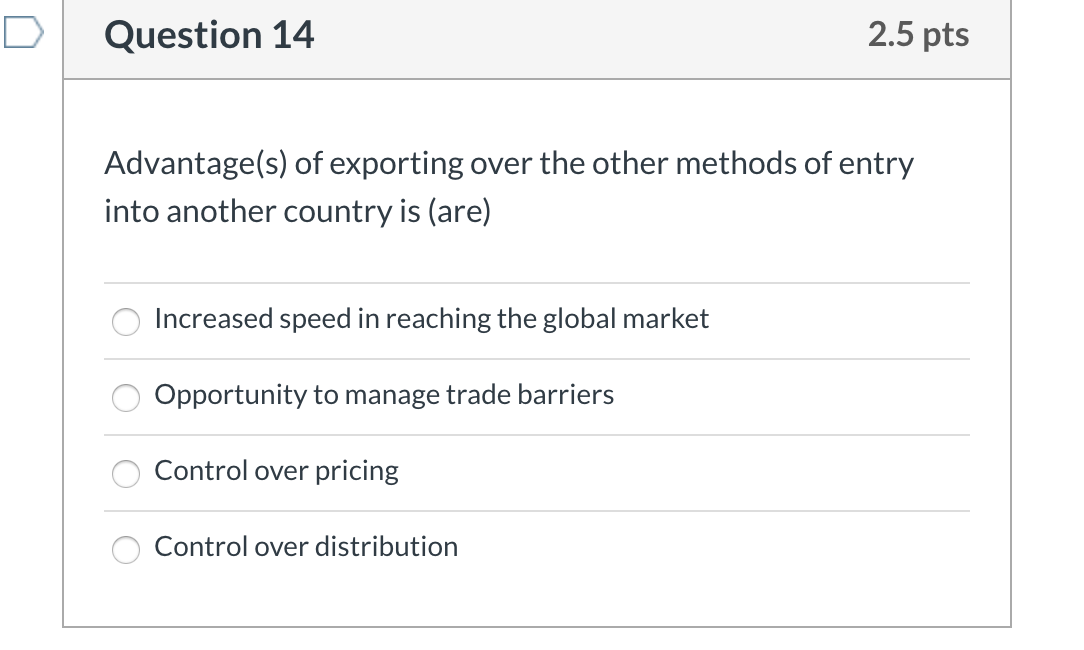This screenshot has width=1084, height=650.
Task: Click answer text 'Control over distribution'
Action: click(x=306, y=547)
